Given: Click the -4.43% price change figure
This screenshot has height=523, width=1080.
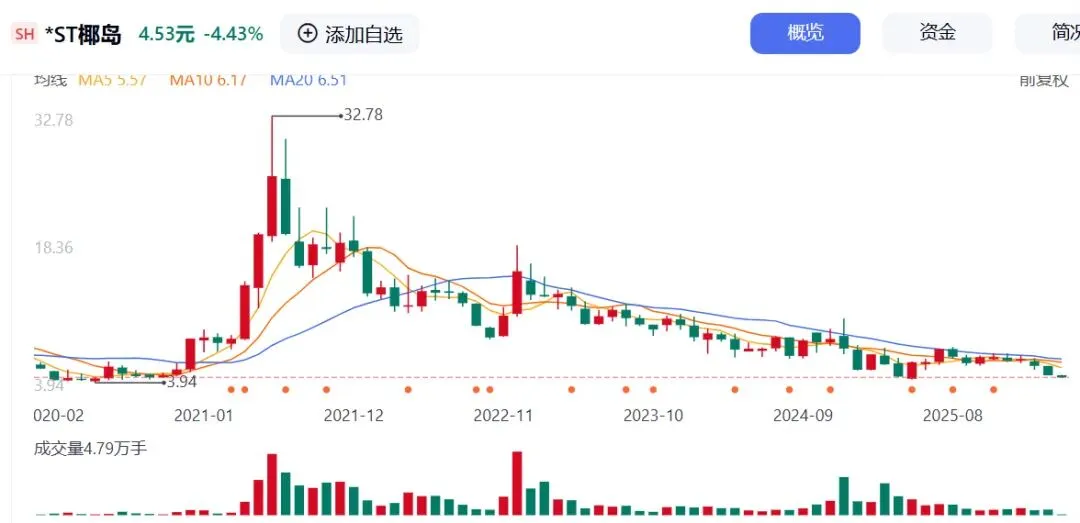Looking at the screenshot, I should coord(233,34).
